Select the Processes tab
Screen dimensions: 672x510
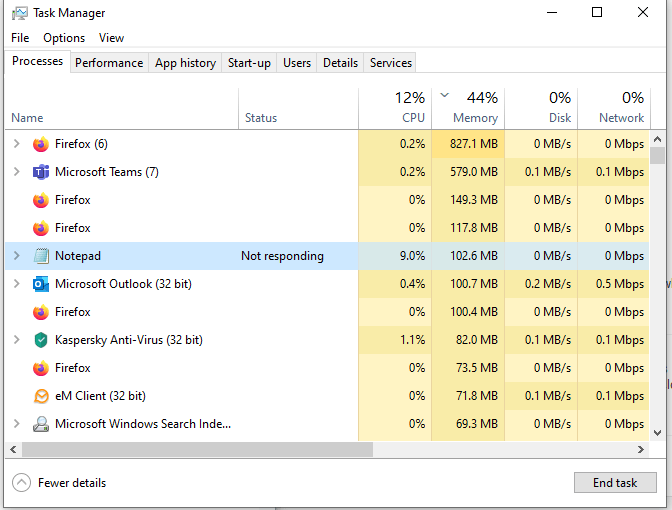point(38,61)
